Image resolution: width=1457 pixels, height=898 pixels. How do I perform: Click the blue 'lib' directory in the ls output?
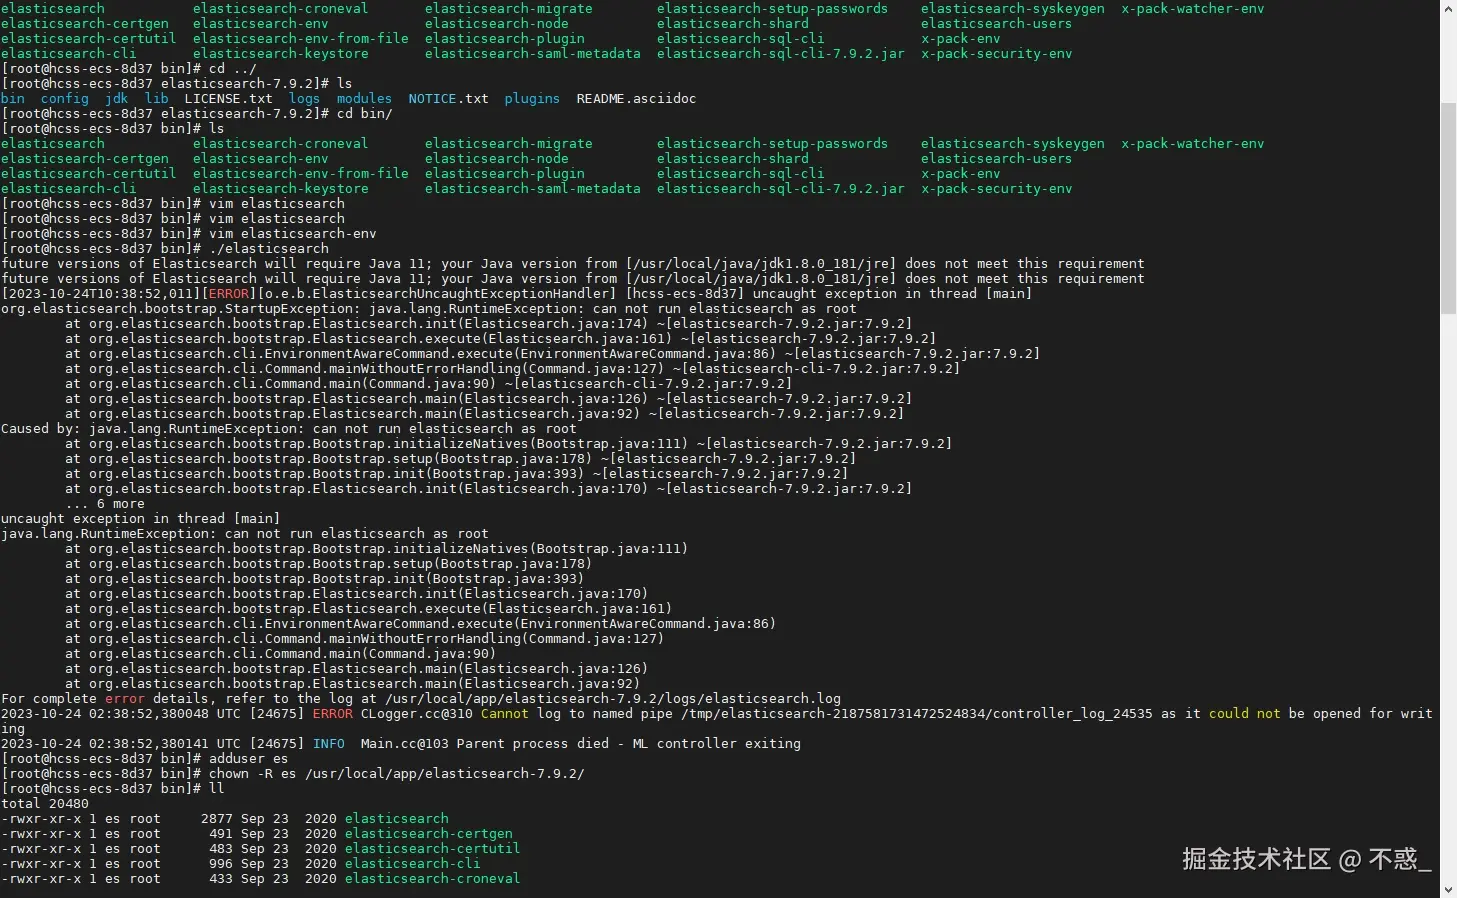point(157,99)
